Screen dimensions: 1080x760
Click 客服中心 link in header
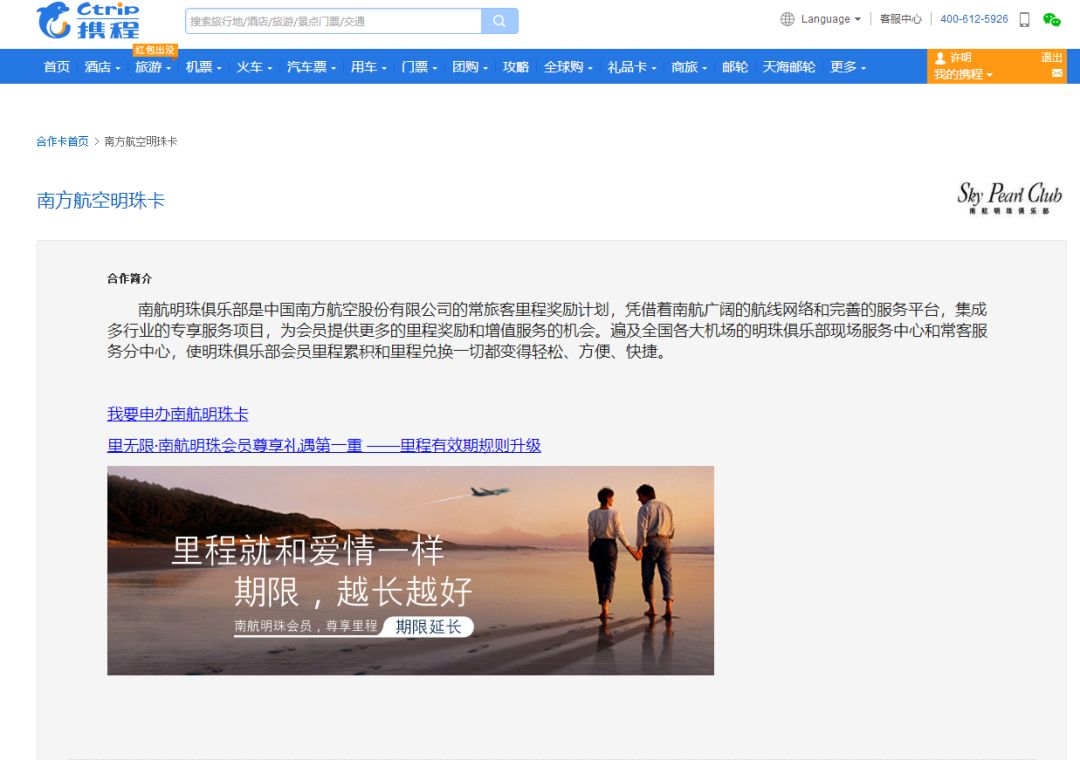(x=900, y=19)
